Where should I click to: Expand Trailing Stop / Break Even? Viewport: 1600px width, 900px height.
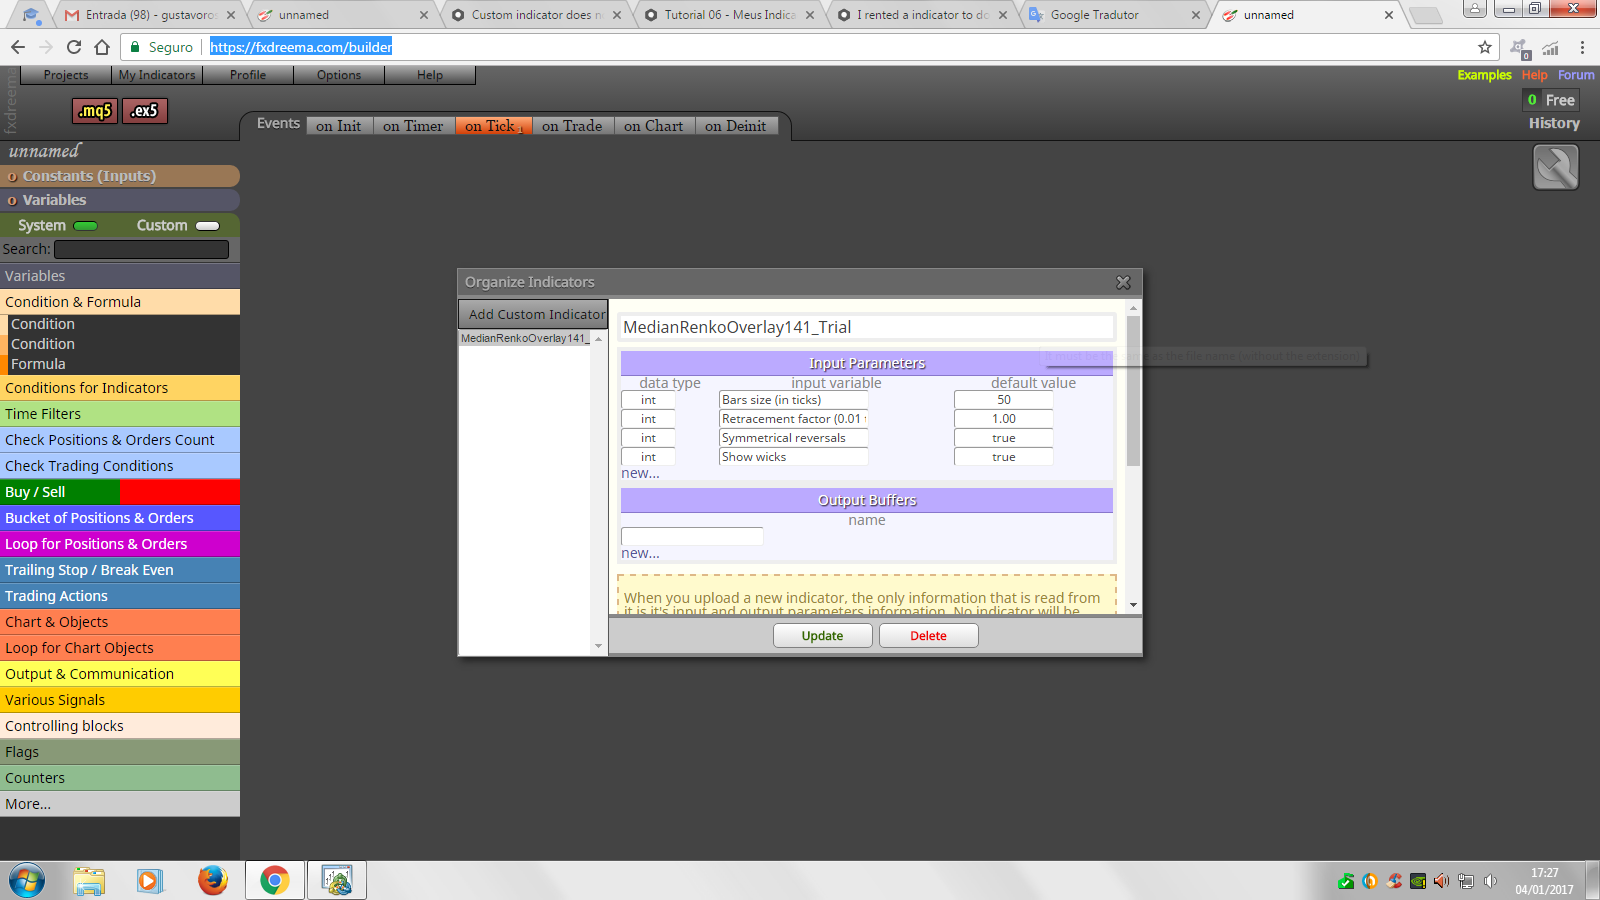click(120, 570)
